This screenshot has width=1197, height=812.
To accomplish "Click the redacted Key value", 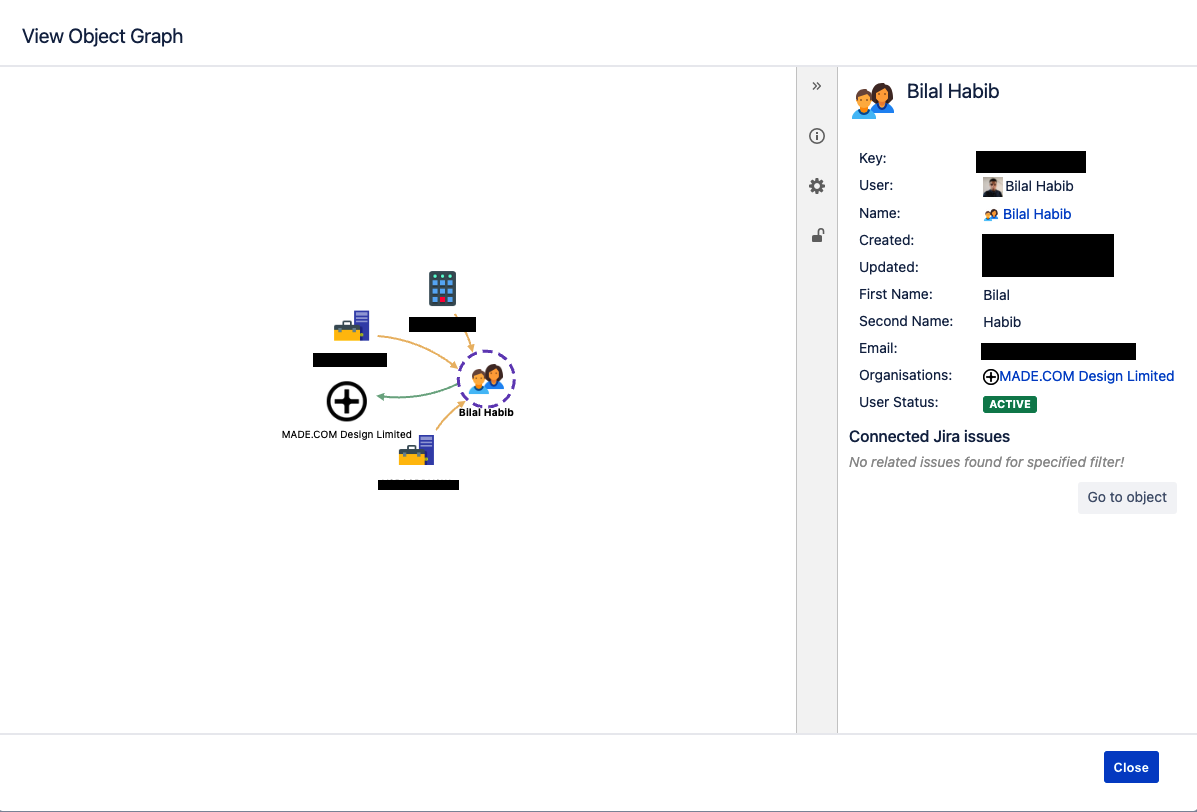I will tap(1030, 161).
